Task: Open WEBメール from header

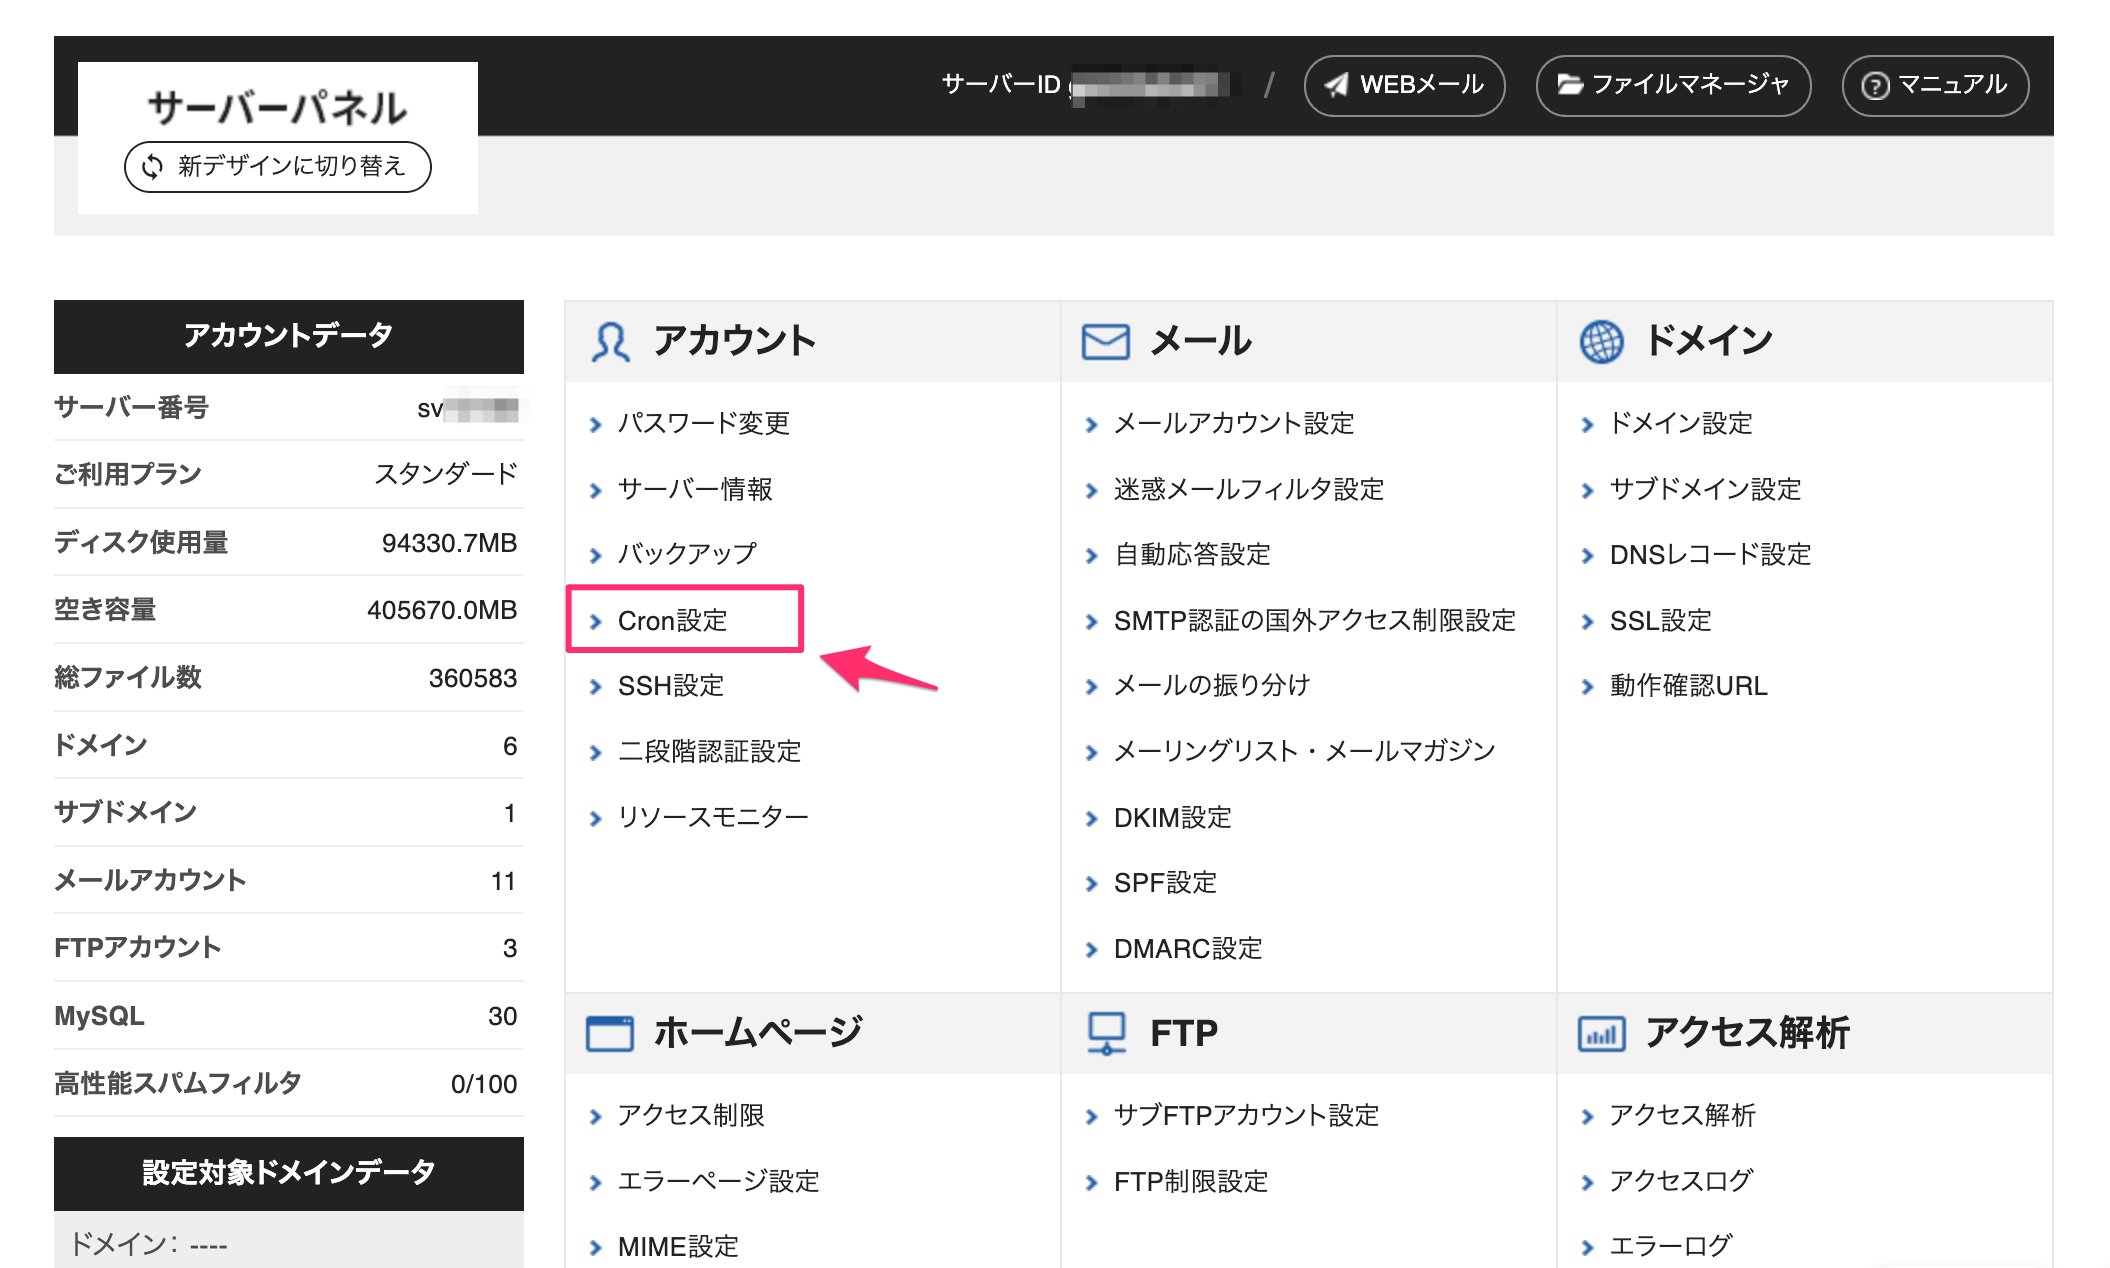Action: 1404,86
